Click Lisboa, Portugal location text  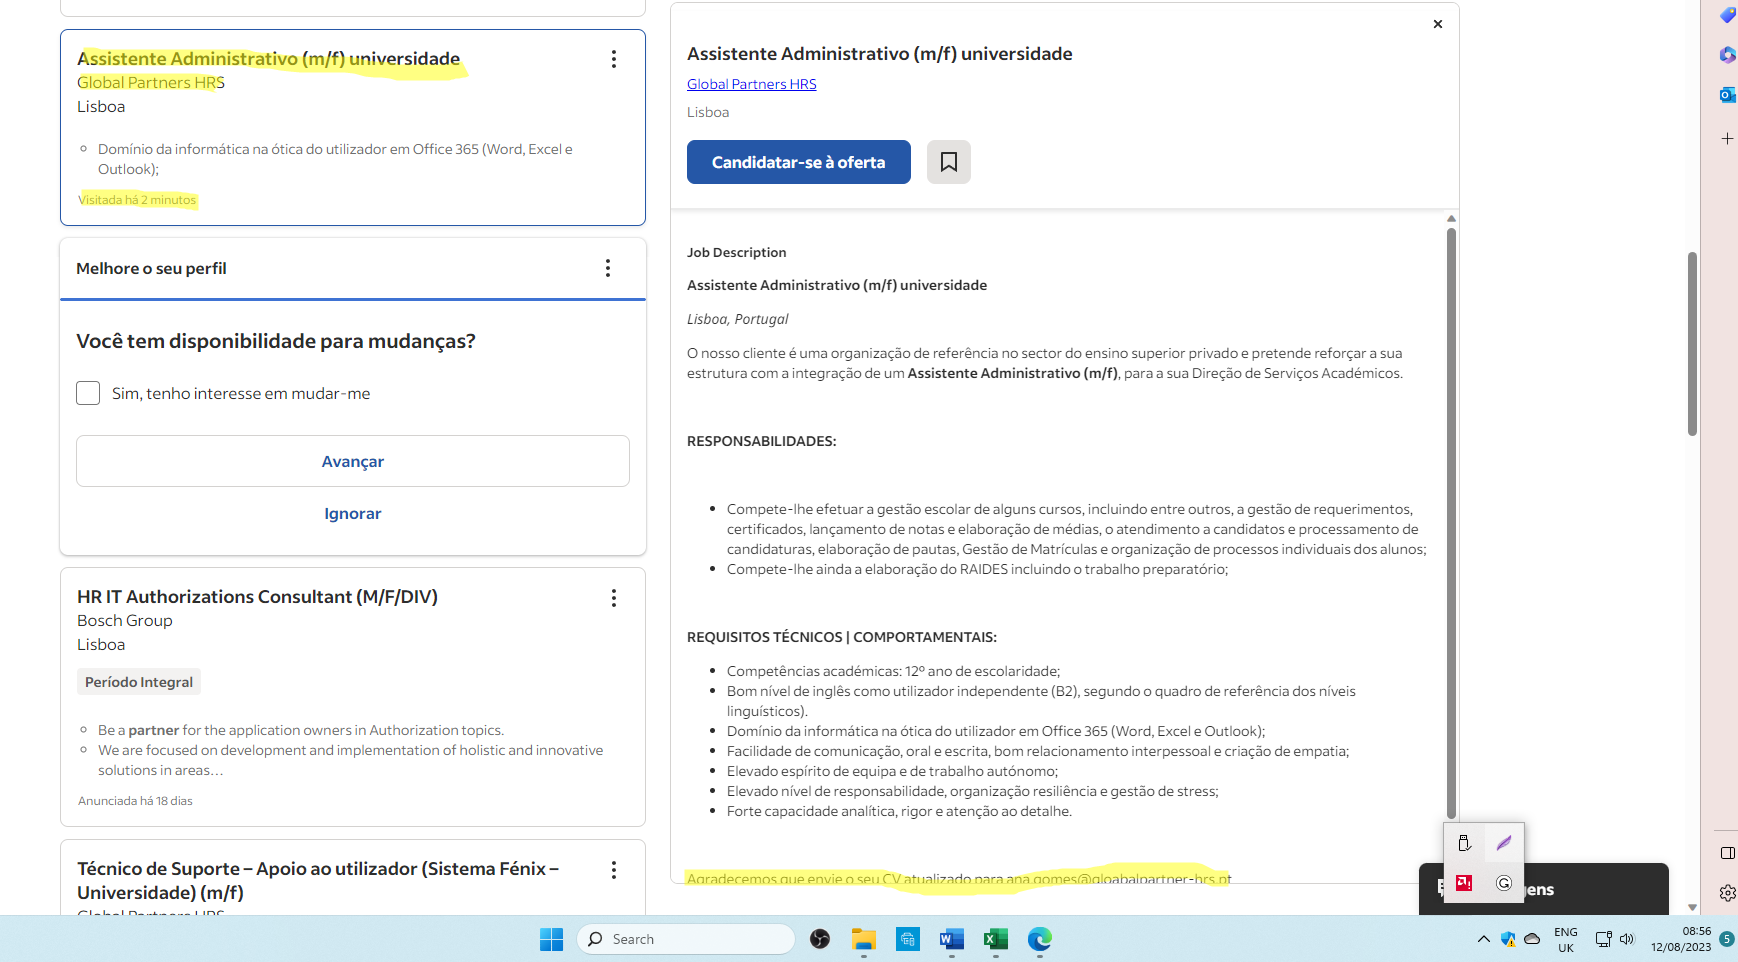point(738,319)
